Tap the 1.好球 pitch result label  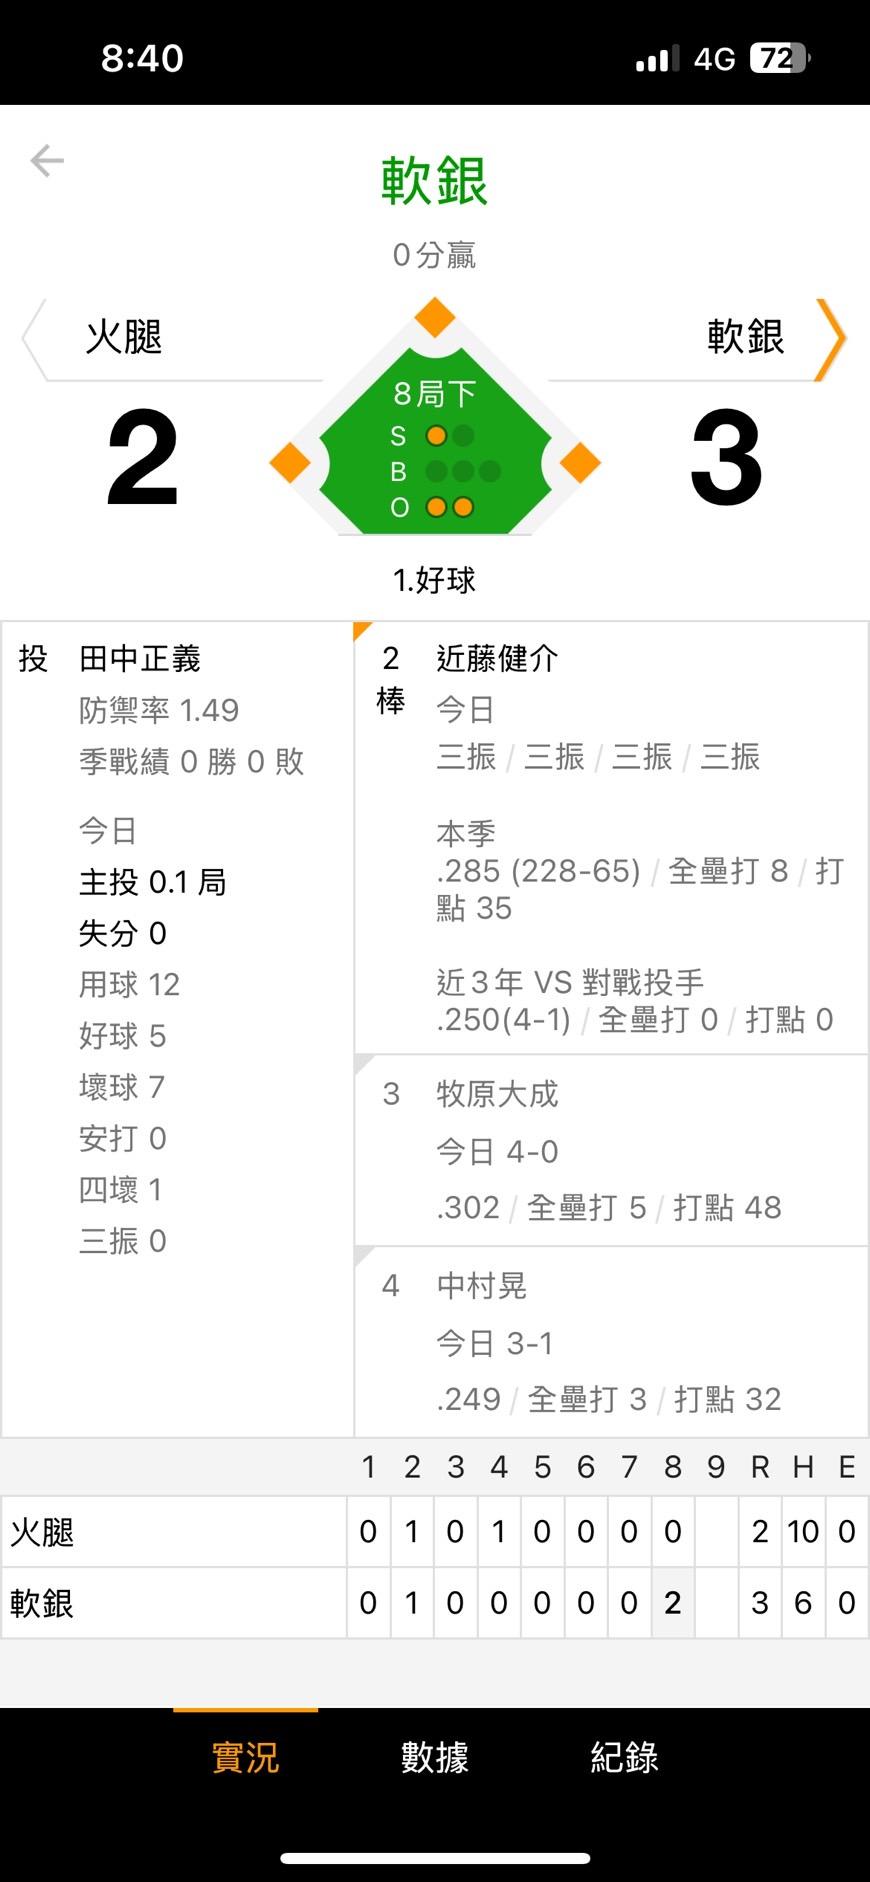(x=435, y=580)
